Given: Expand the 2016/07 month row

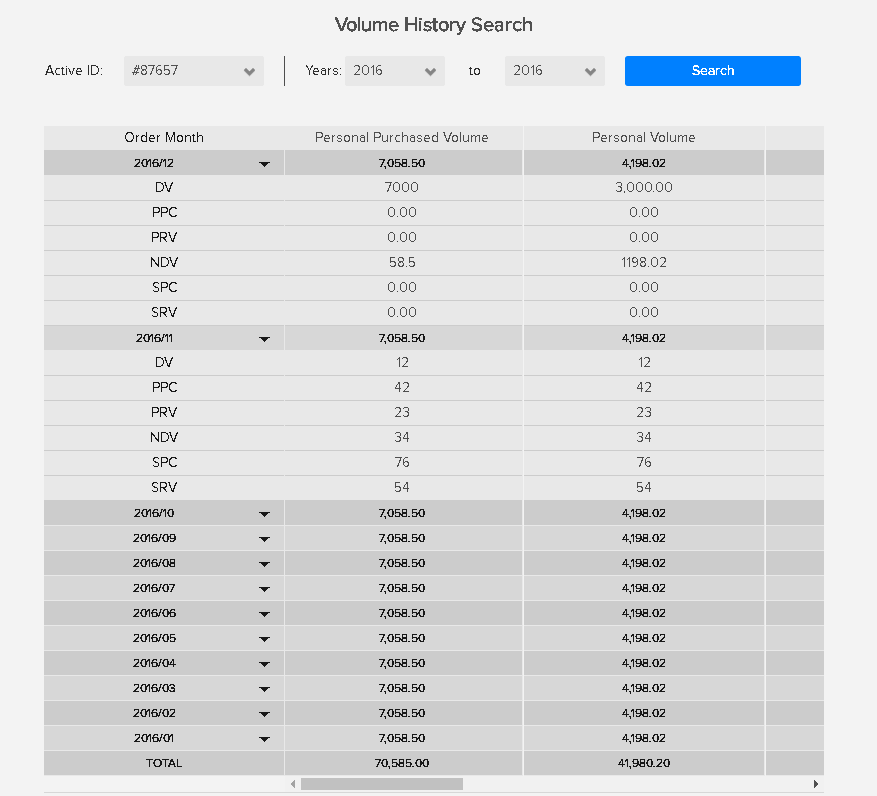Looking at the screenshot, I should (x=264, y=589).
